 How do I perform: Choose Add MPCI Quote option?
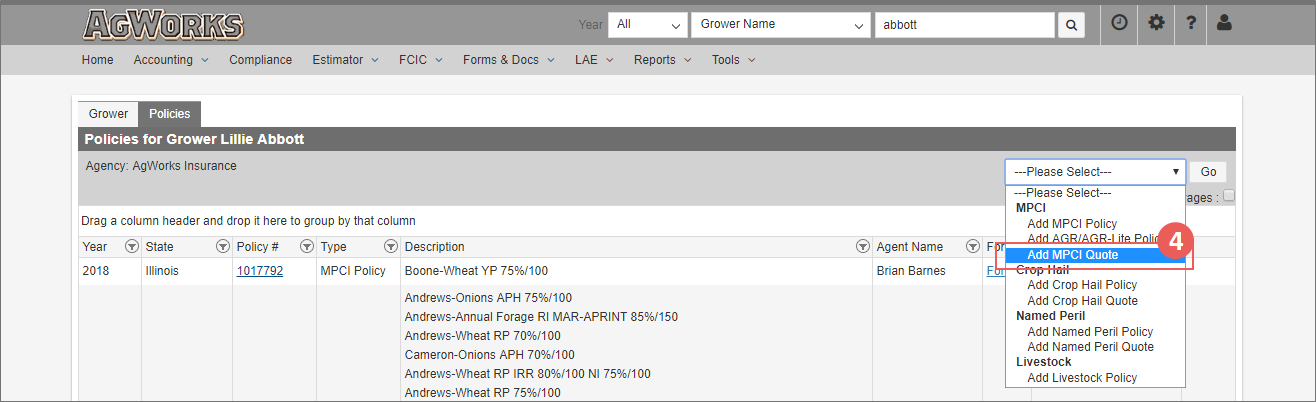[x=1095, y=255]
